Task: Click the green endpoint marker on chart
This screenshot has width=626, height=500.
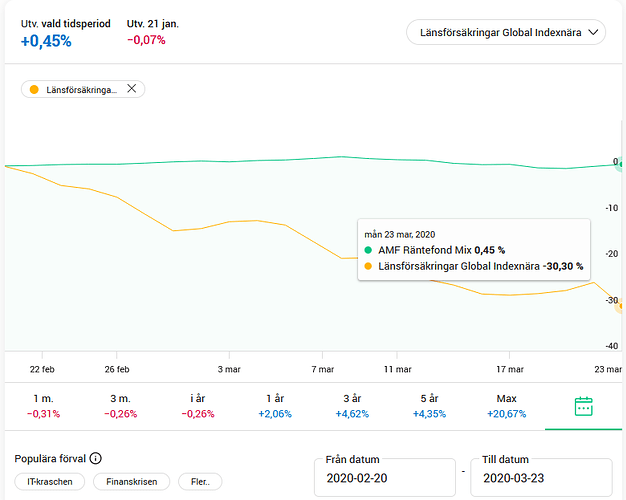Action: pos(620,164)
